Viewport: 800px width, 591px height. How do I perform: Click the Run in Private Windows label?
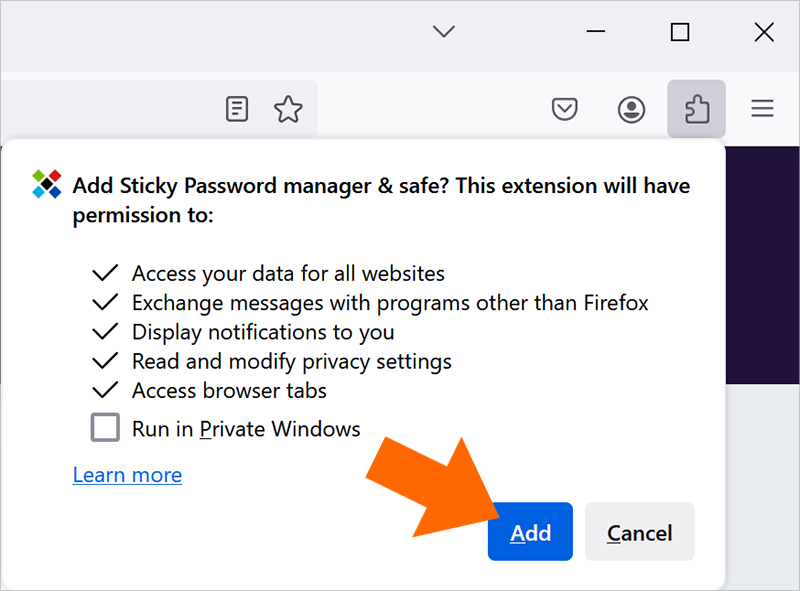coord(246,429)
